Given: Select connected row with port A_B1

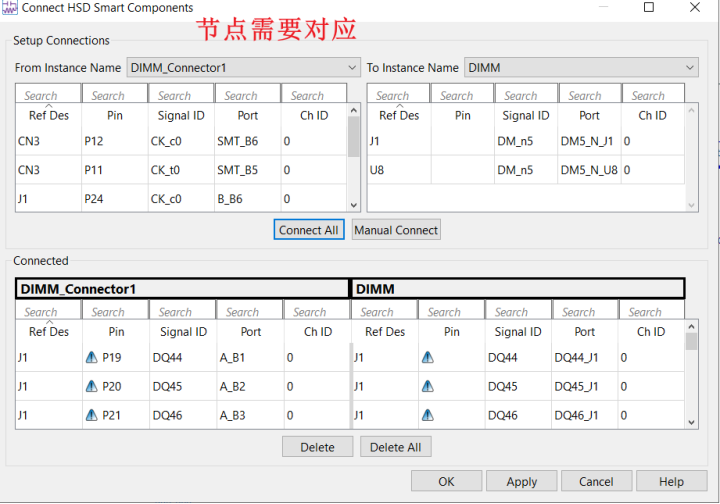Looking at the screenshot, I should (x=350, y=357).
